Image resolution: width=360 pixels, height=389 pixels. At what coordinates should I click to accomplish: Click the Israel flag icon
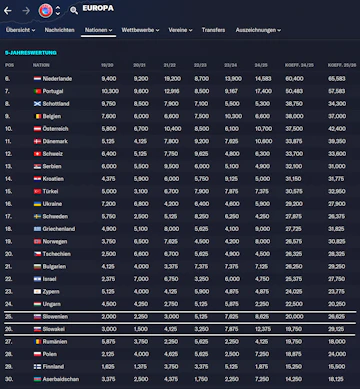click(x=37, y=279)
